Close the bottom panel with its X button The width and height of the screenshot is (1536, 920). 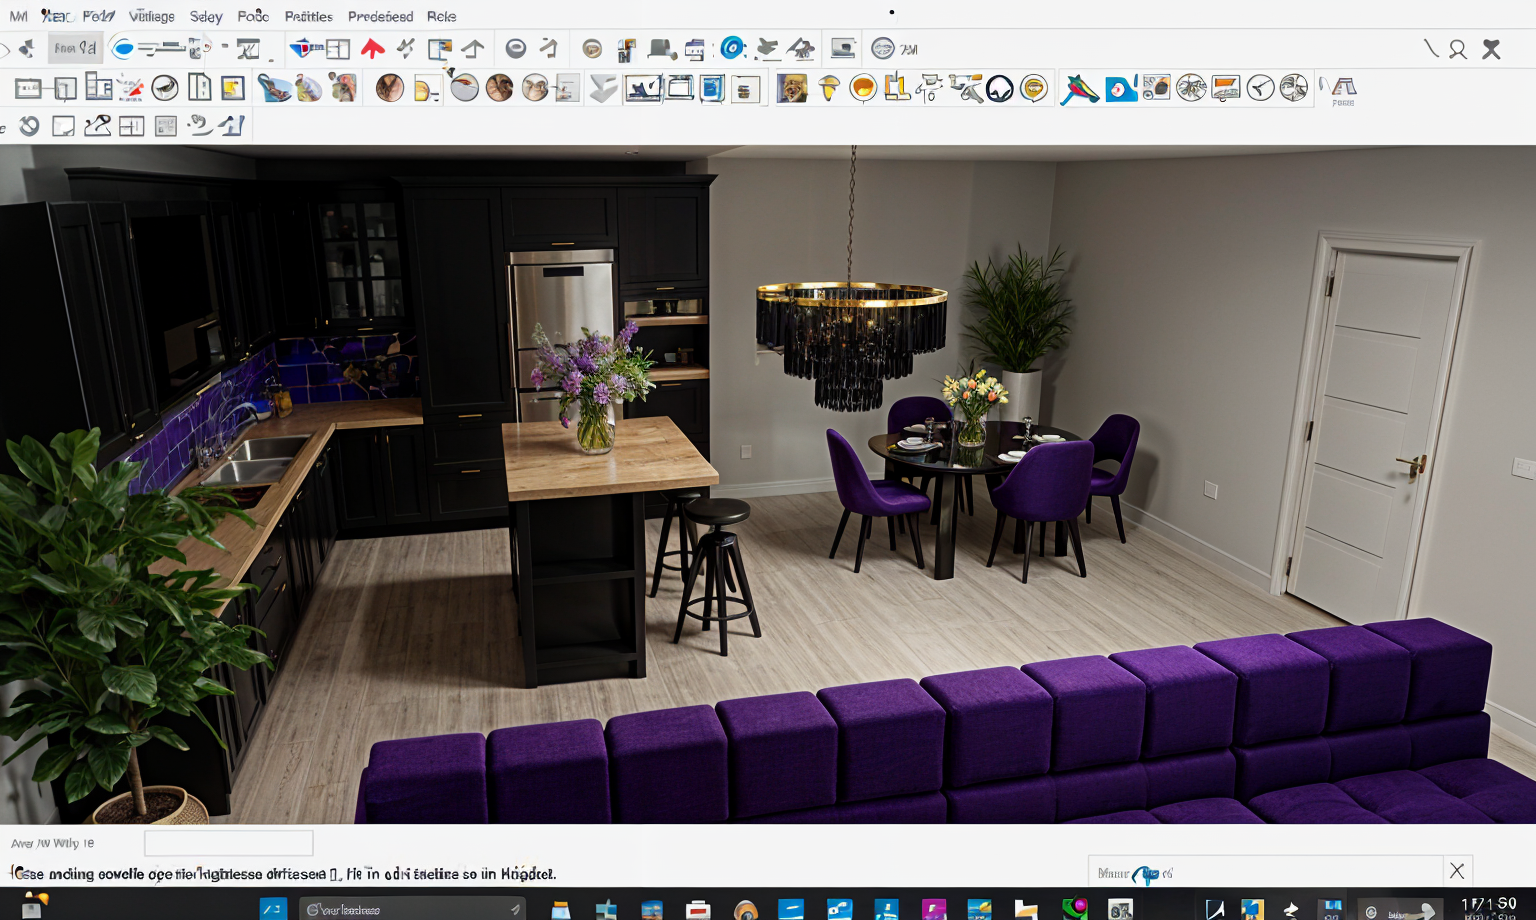point(1457,871)
